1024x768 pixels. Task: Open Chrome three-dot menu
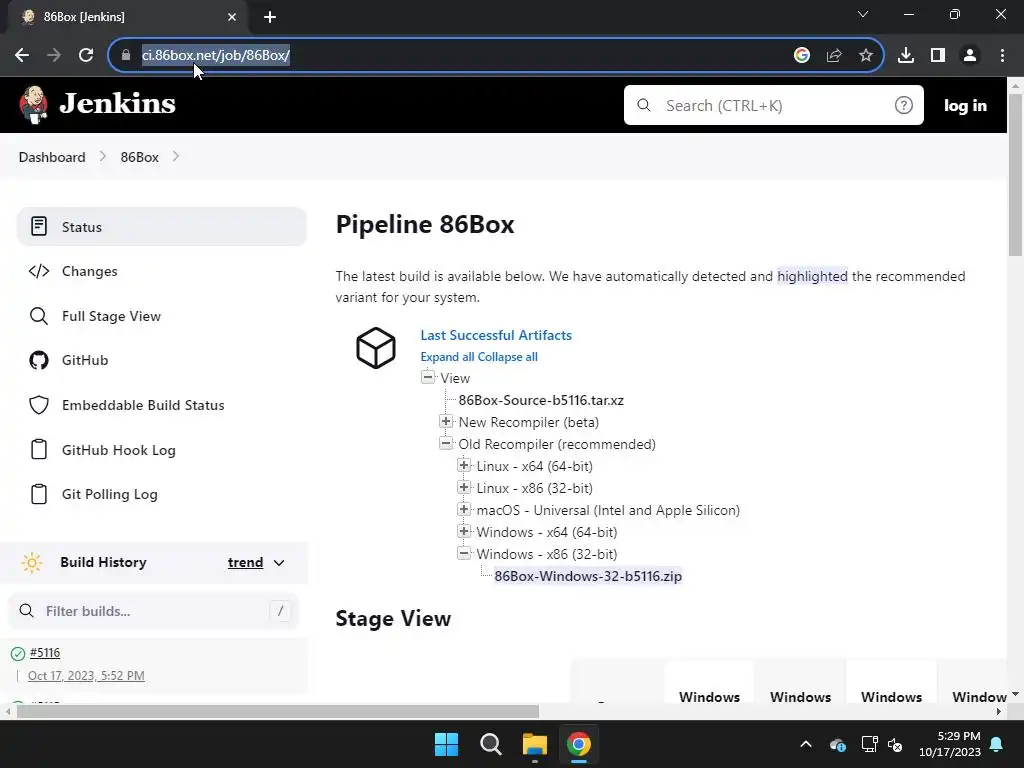click(1002, 56)
